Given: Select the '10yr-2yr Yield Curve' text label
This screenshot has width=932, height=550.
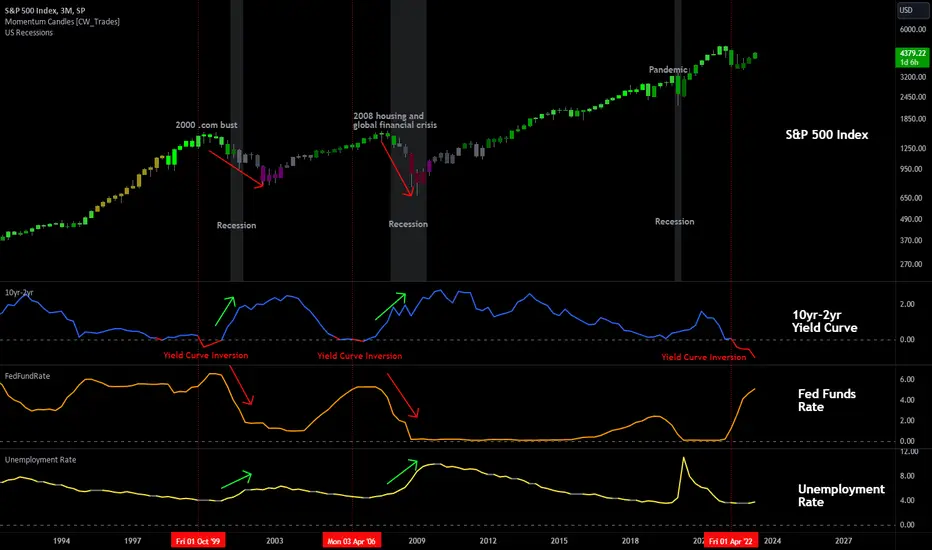Looking at the screenshot, I should [824, 321].
